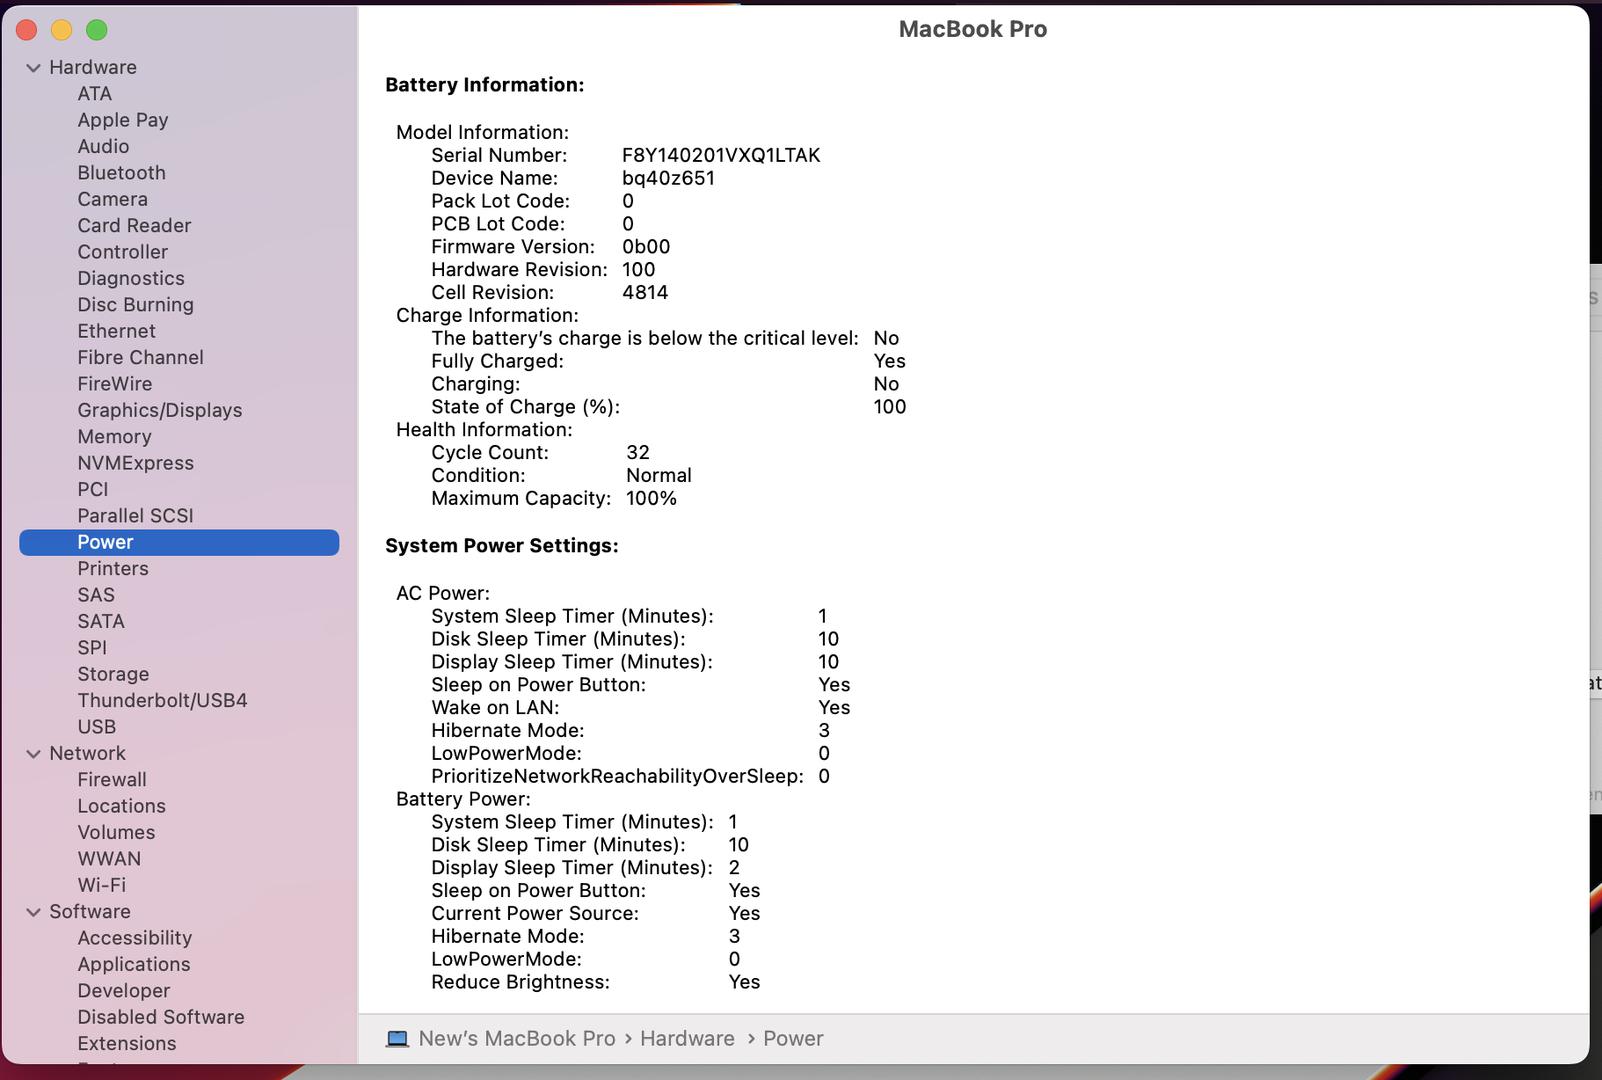Click Hardware in the path bar
Viewport: 1602px width, 1080px height.
click(x=687, y=1039)
